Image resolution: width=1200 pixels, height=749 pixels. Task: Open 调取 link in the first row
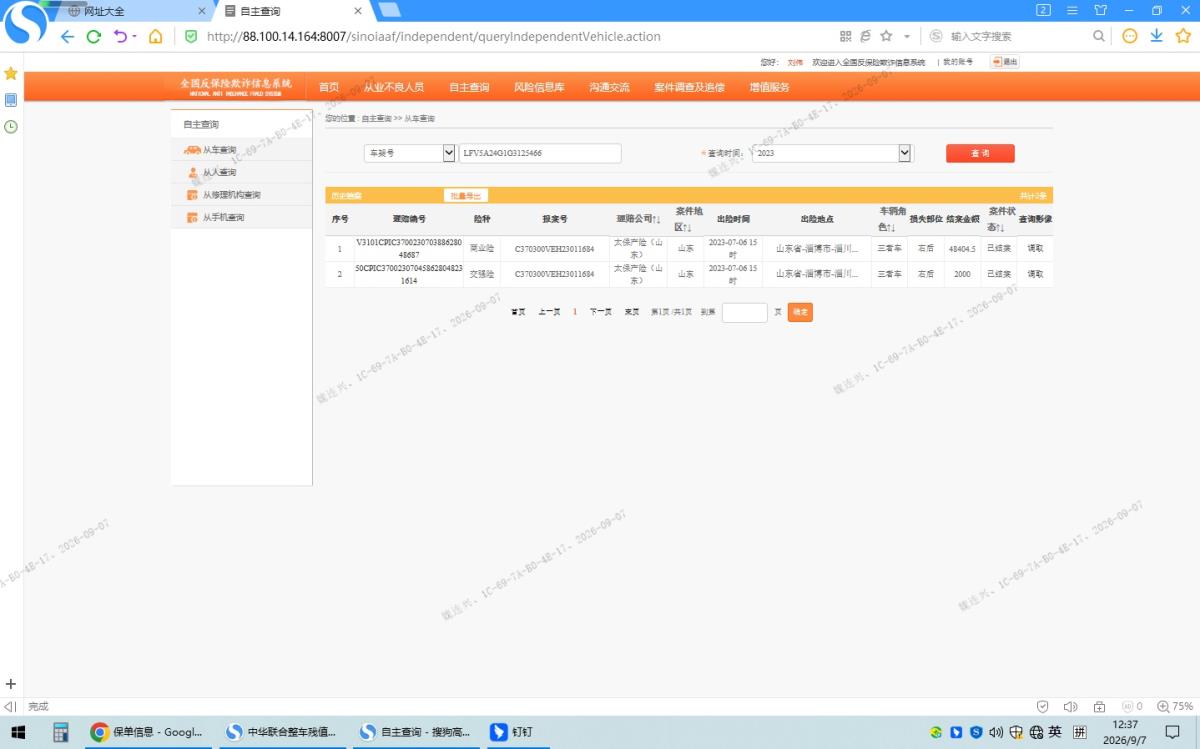point(1035,248)
